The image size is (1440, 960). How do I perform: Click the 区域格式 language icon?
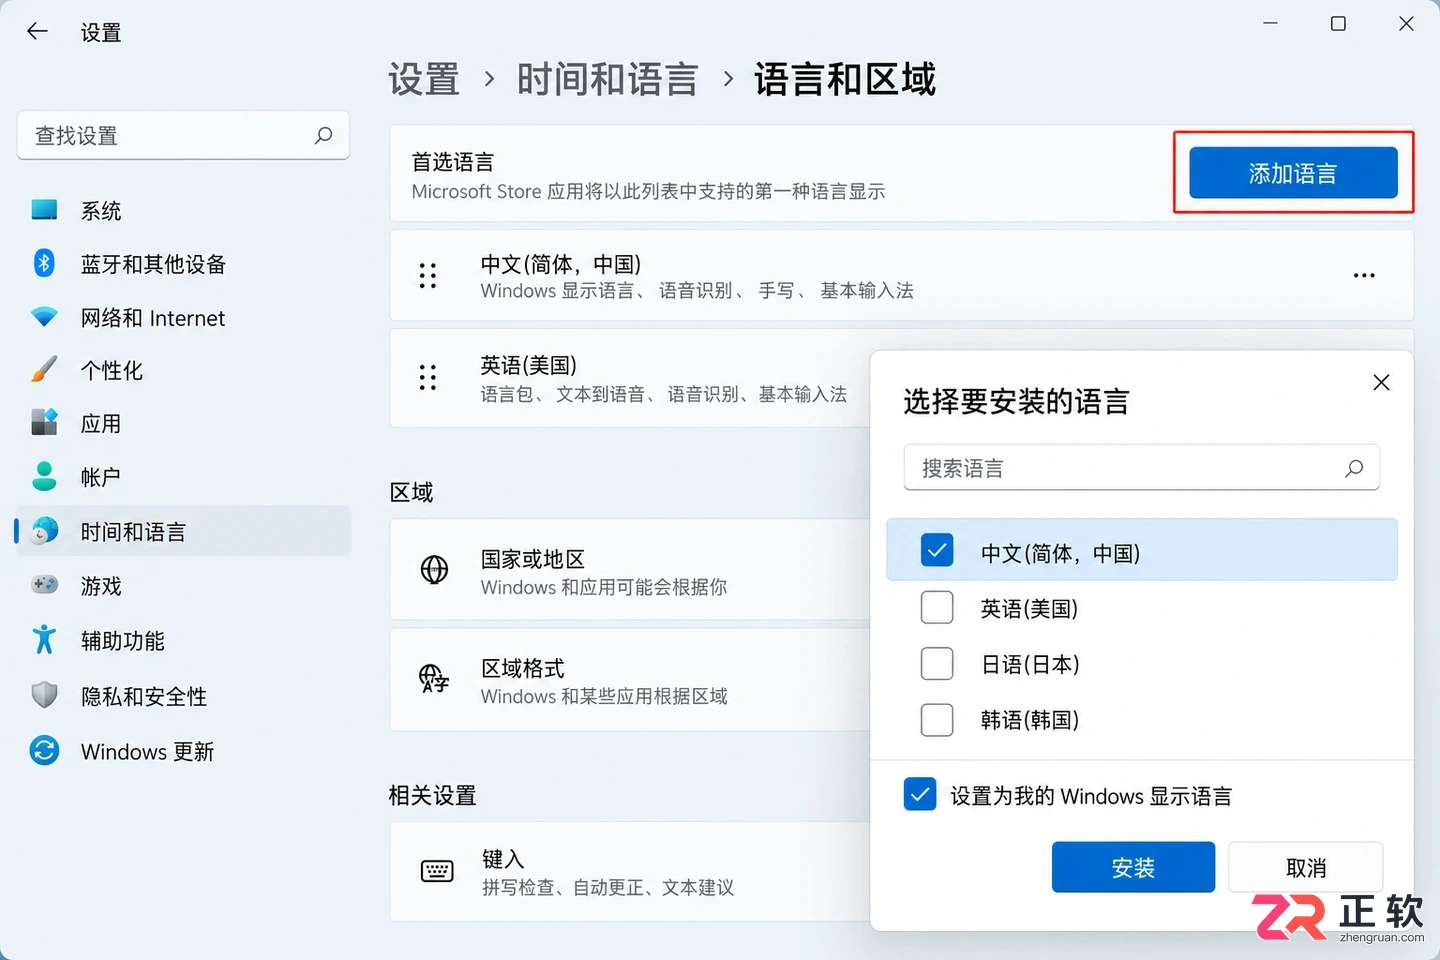434,679
